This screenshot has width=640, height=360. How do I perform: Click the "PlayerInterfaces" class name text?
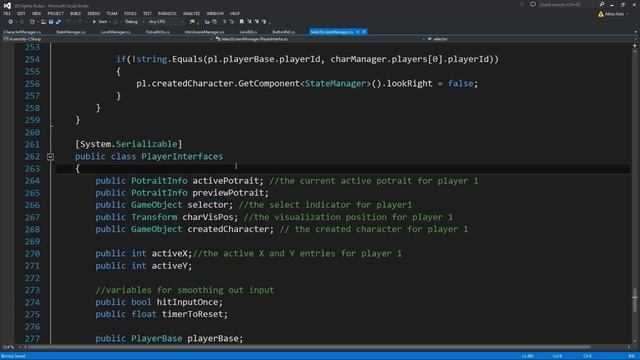pos(182,157)
